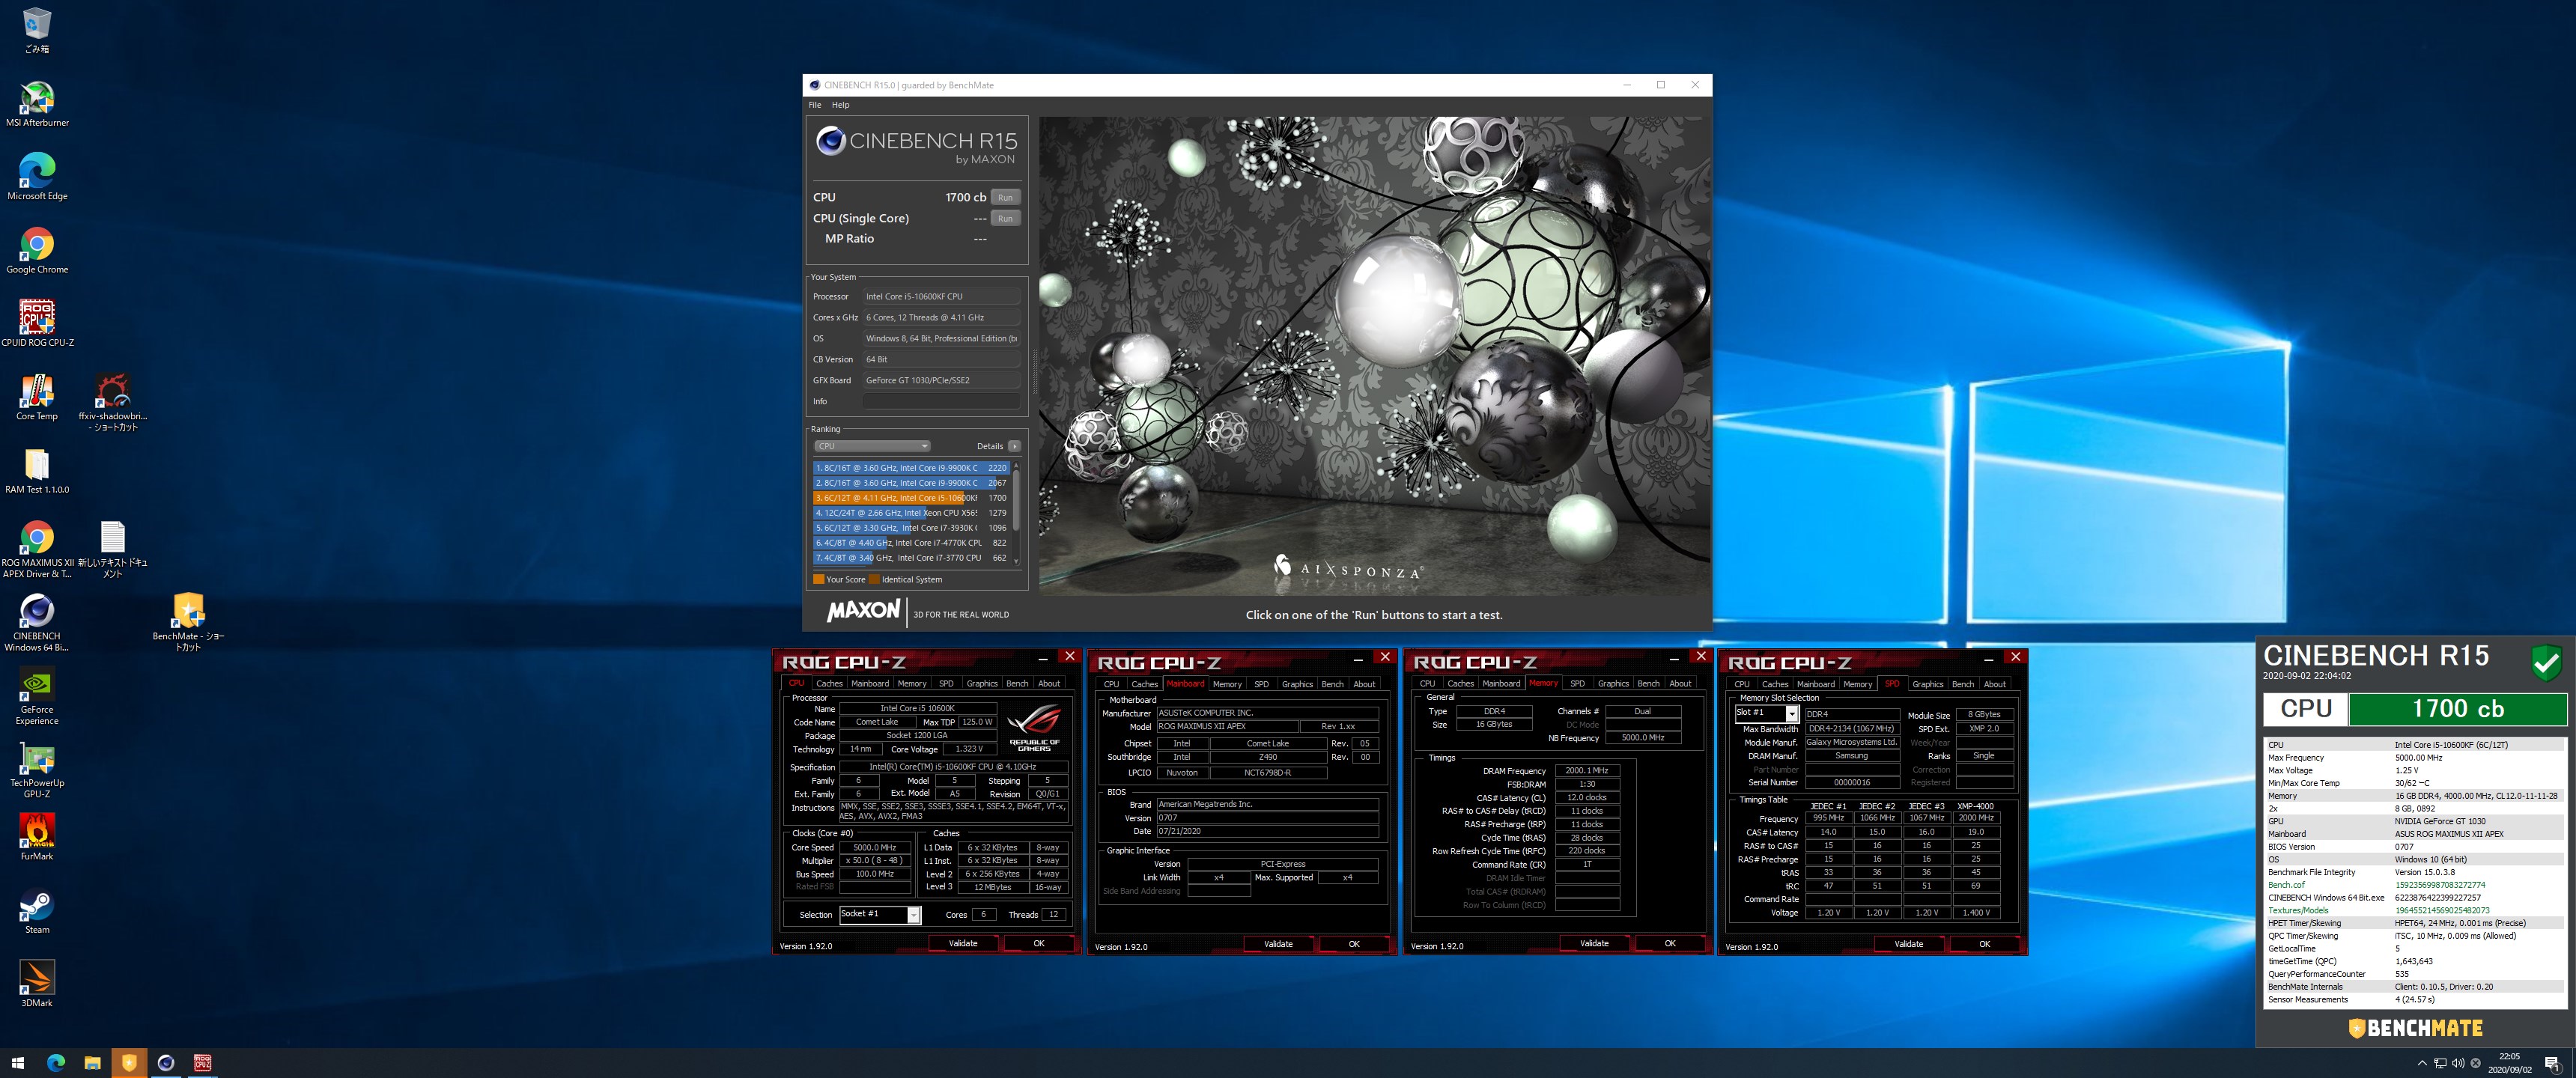2576x1078 pixels.
Task: Click the Windows Start button
Action: 17,1062
